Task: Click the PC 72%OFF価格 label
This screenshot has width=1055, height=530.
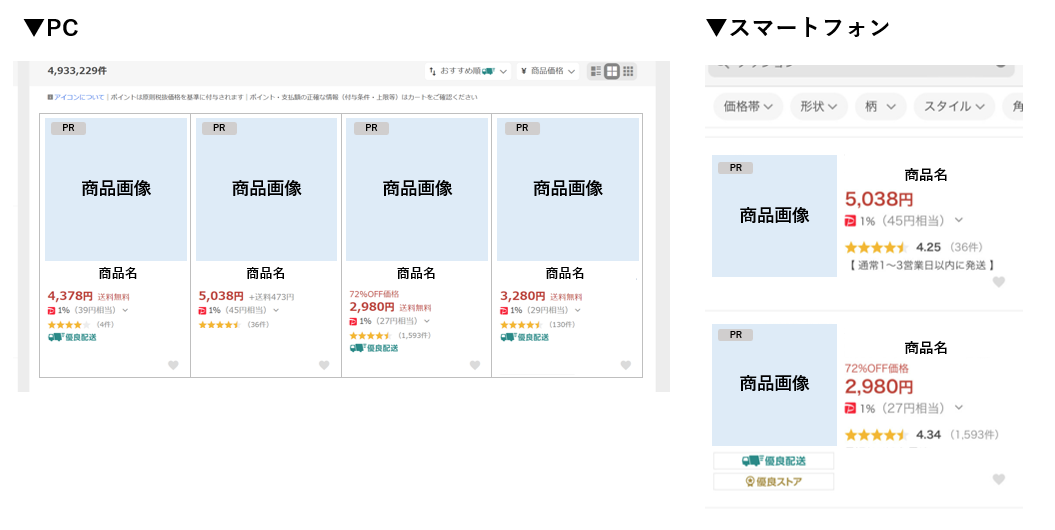Action: [374, 294]
